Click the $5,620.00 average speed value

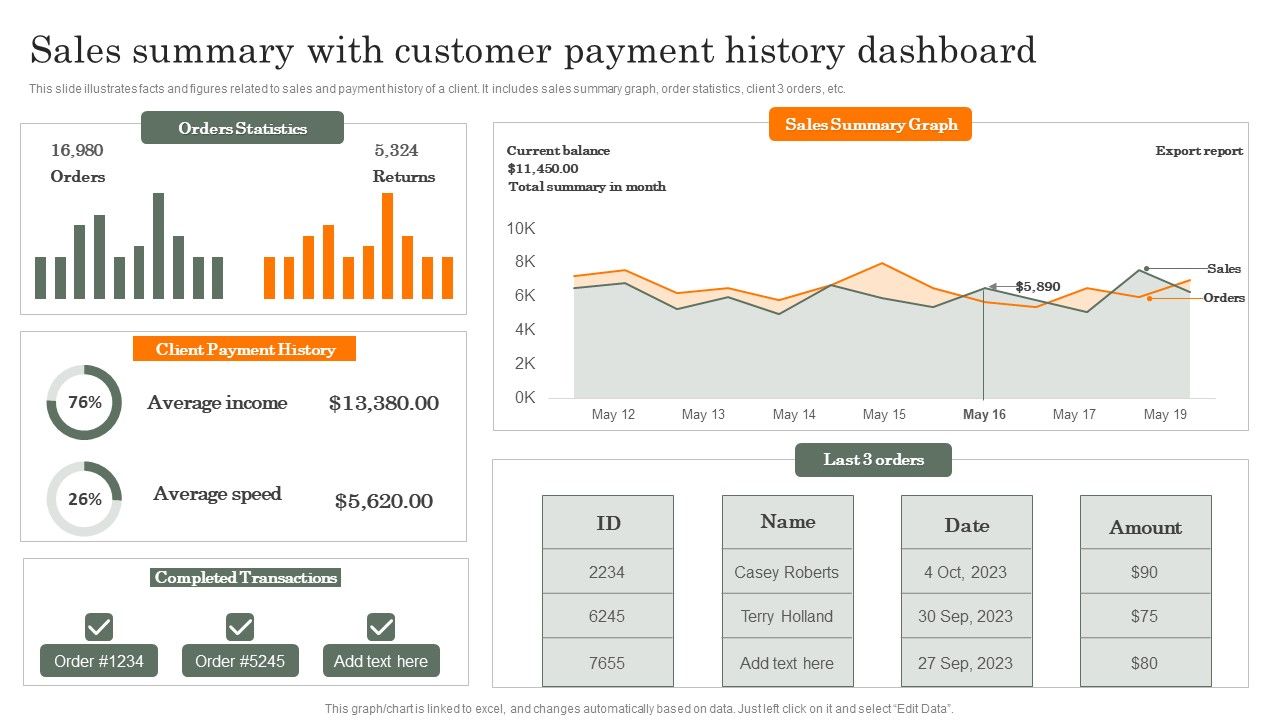384,501
